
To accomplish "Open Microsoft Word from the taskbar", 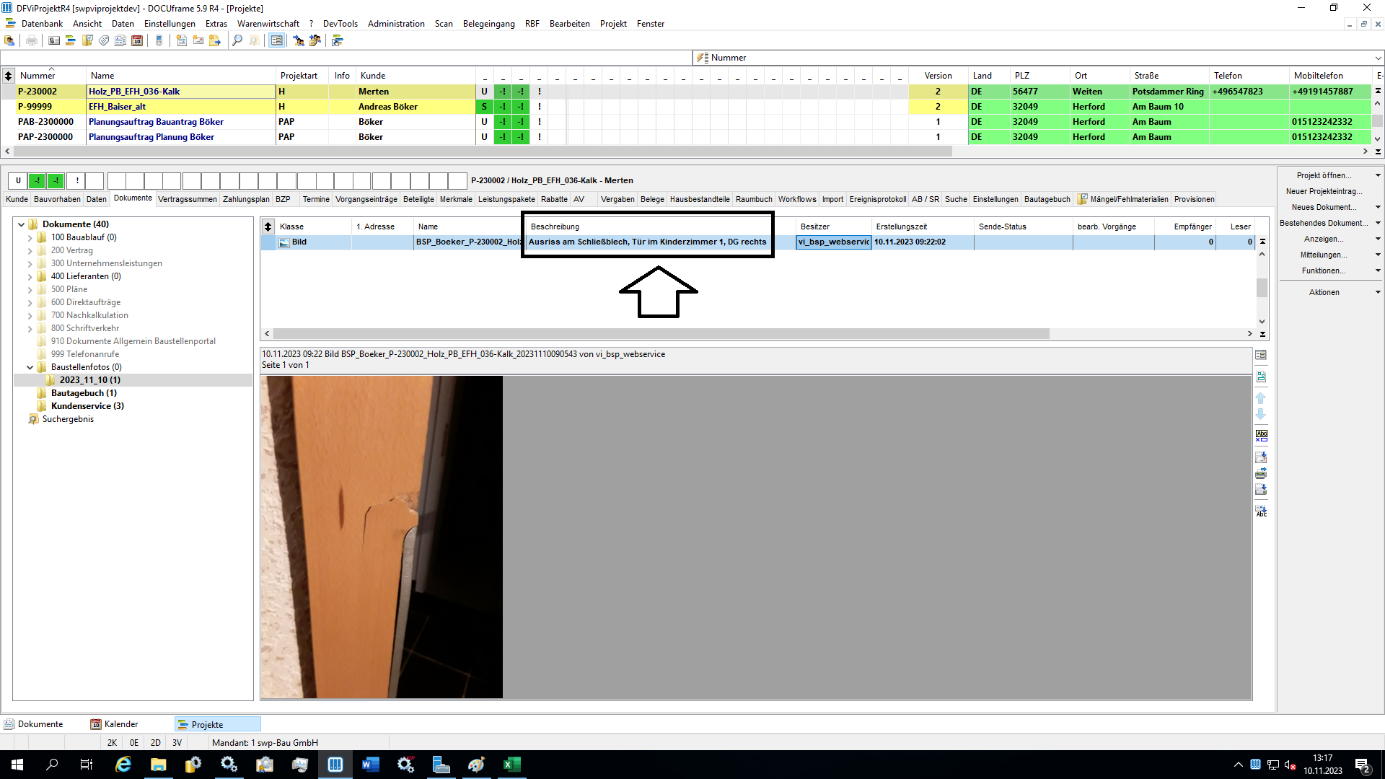I will click(x=370, y=765).
